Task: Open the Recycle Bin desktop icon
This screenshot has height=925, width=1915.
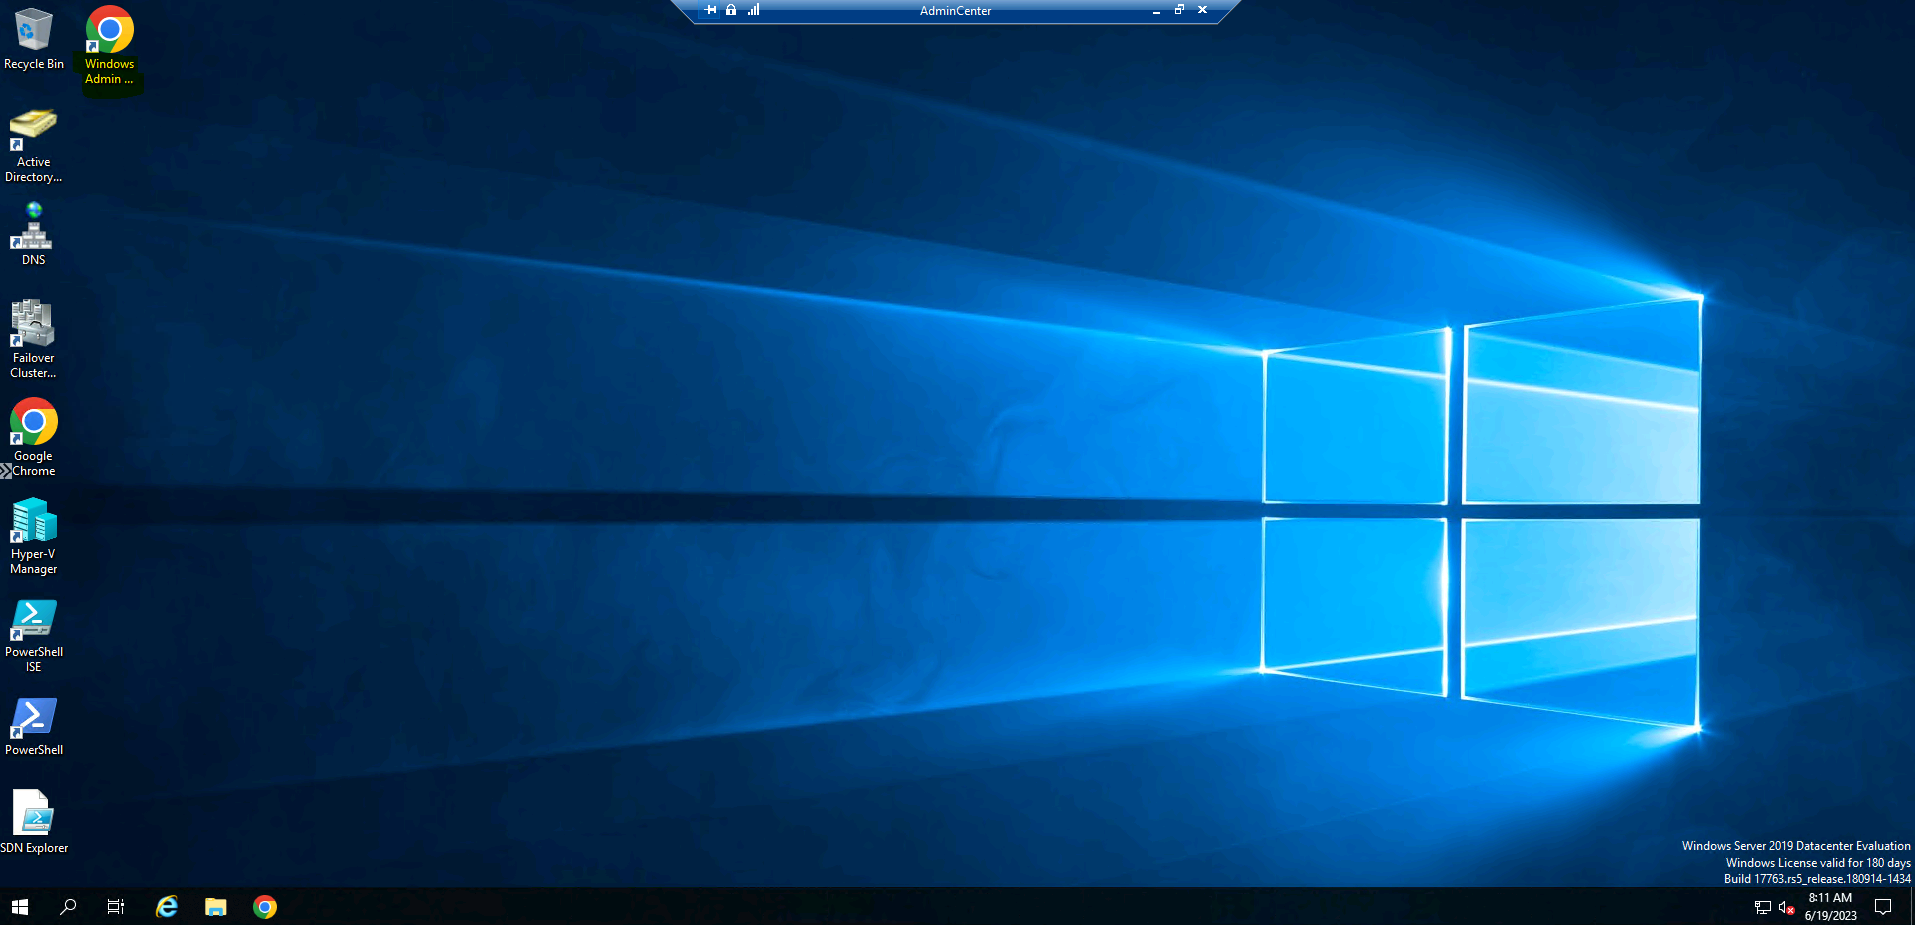Action: point(33,39)
